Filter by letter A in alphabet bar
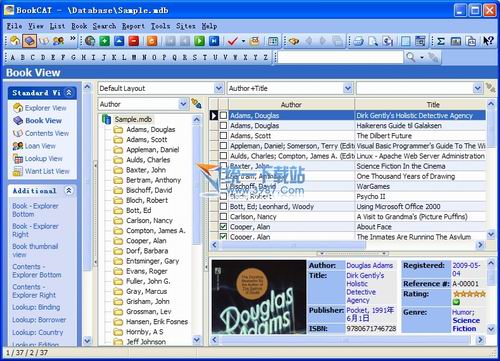This screenshot has height=361, width=500. [13, 57]
